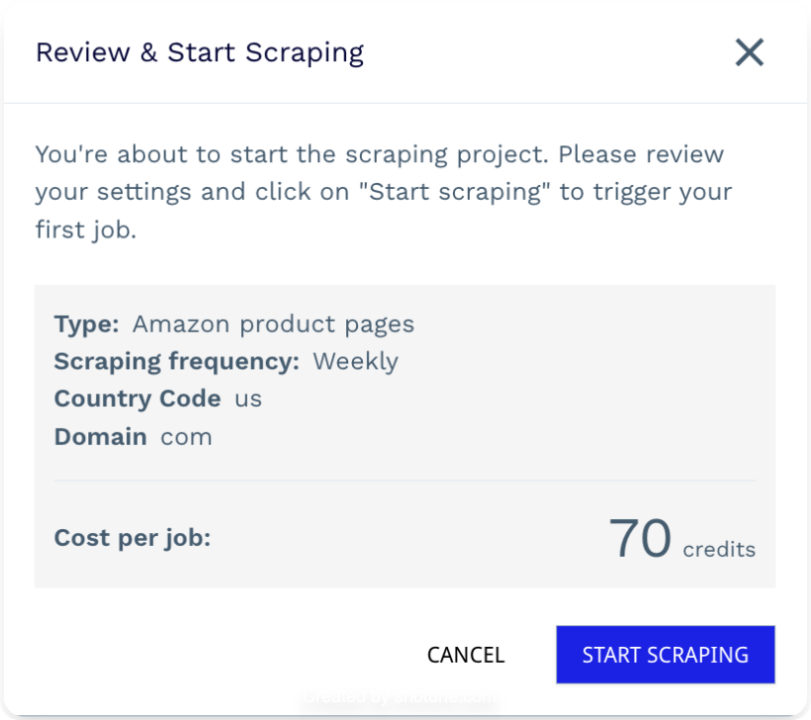Select the "Scraping frequency:" label
The width and height of the screenshot is (811, 720).
[x=177, y=361]
